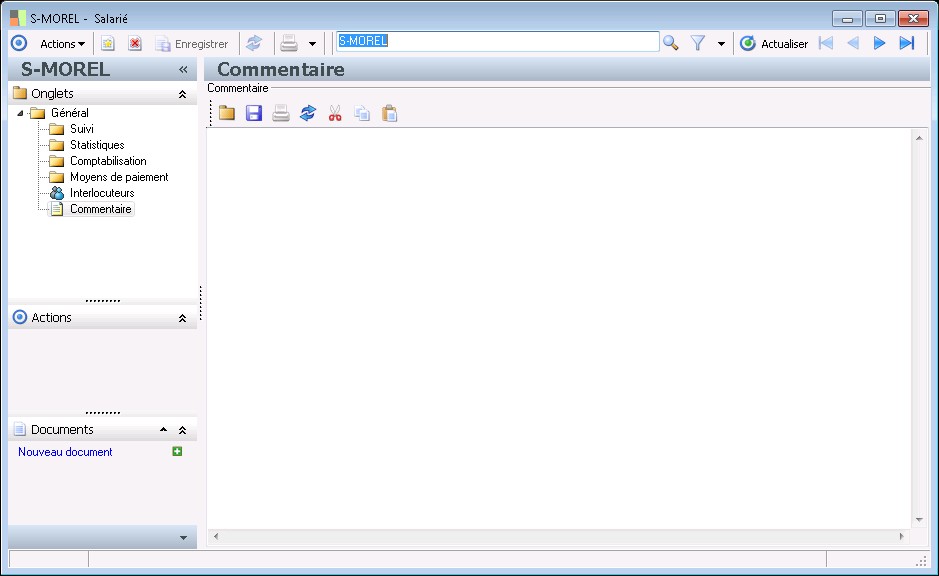Click the comment toolbar refresh icon
This screenshot has height=576, width=939.
coord(308,113)
